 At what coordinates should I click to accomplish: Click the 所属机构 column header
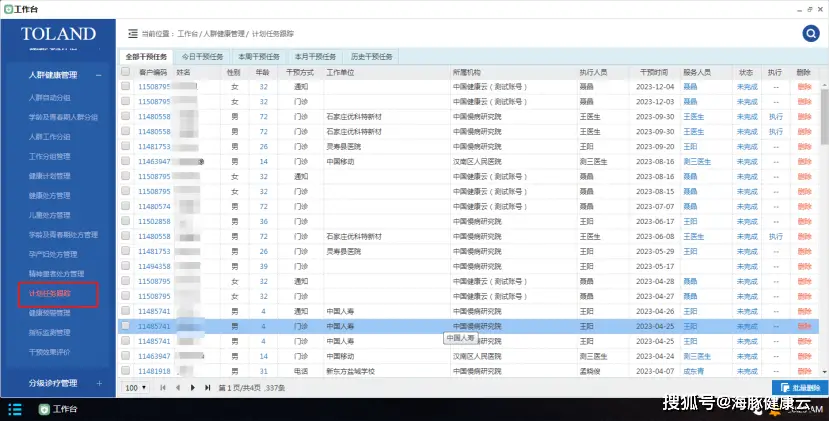click(x=466, y=72)
